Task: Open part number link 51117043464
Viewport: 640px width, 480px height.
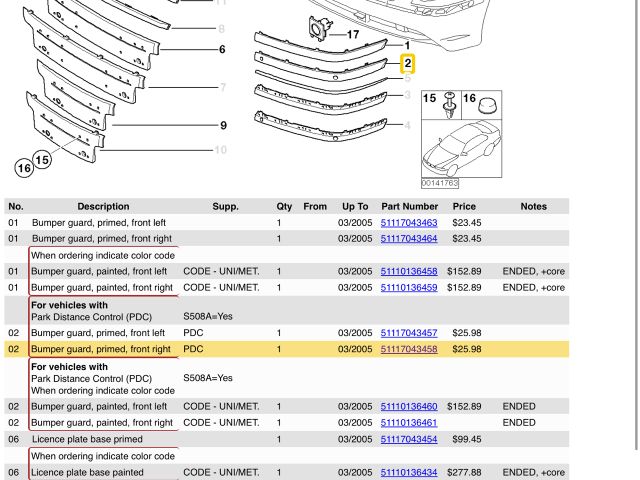Action: pos(409,239)
